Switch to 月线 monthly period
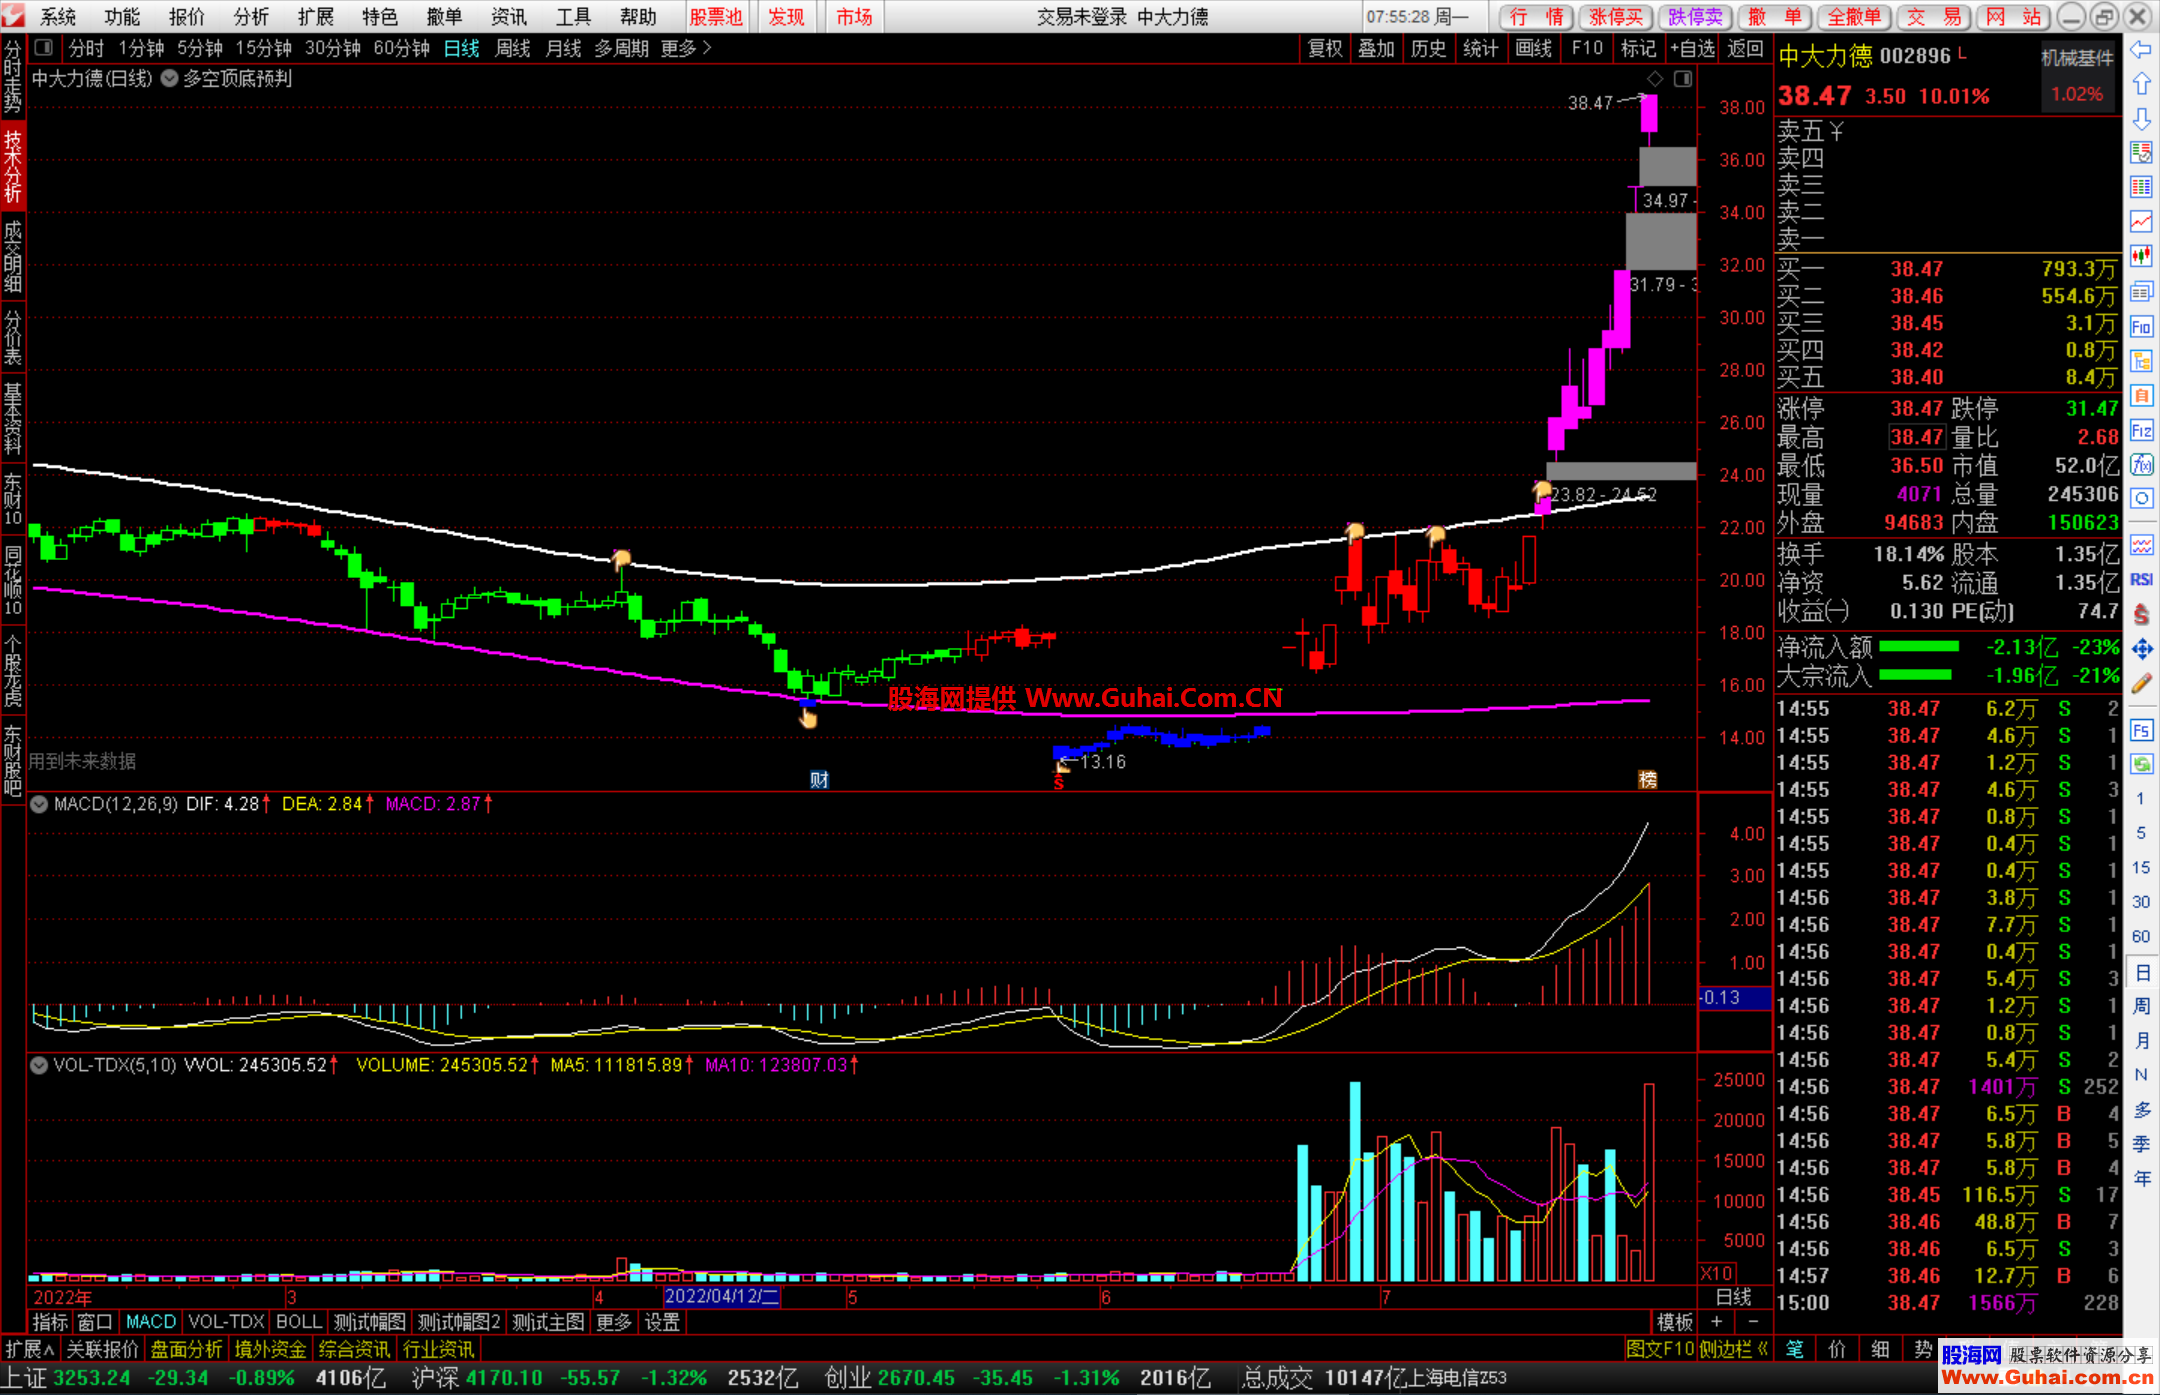This screenshot has height=1395, width=2160. point(564,48)
